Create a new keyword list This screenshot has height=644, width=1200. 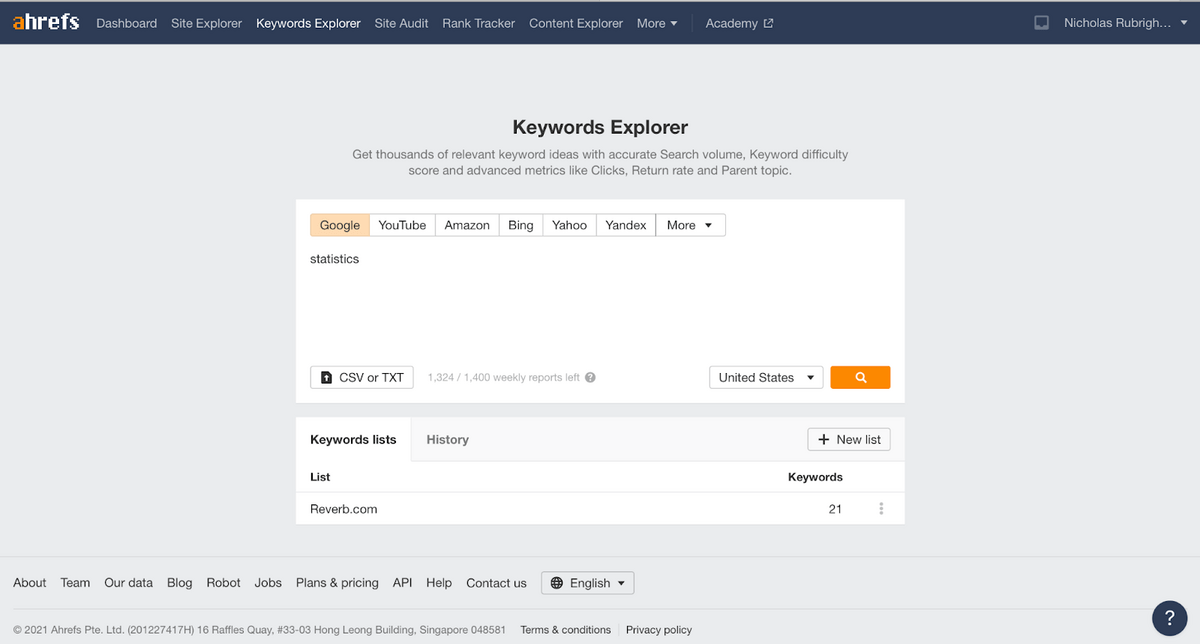849,439
